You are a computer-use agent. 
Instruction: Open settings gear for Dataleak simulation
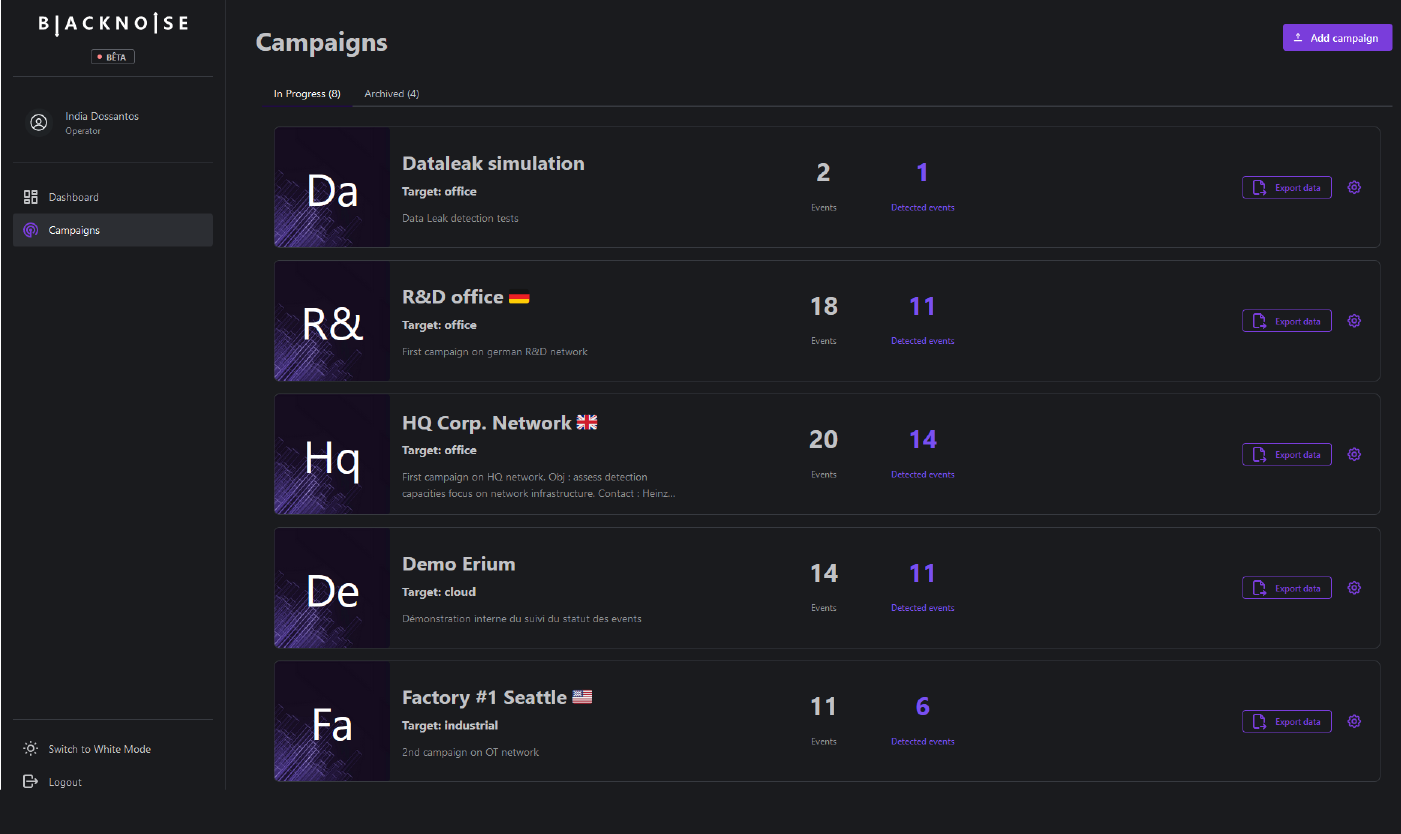(x=1354, y=187)
